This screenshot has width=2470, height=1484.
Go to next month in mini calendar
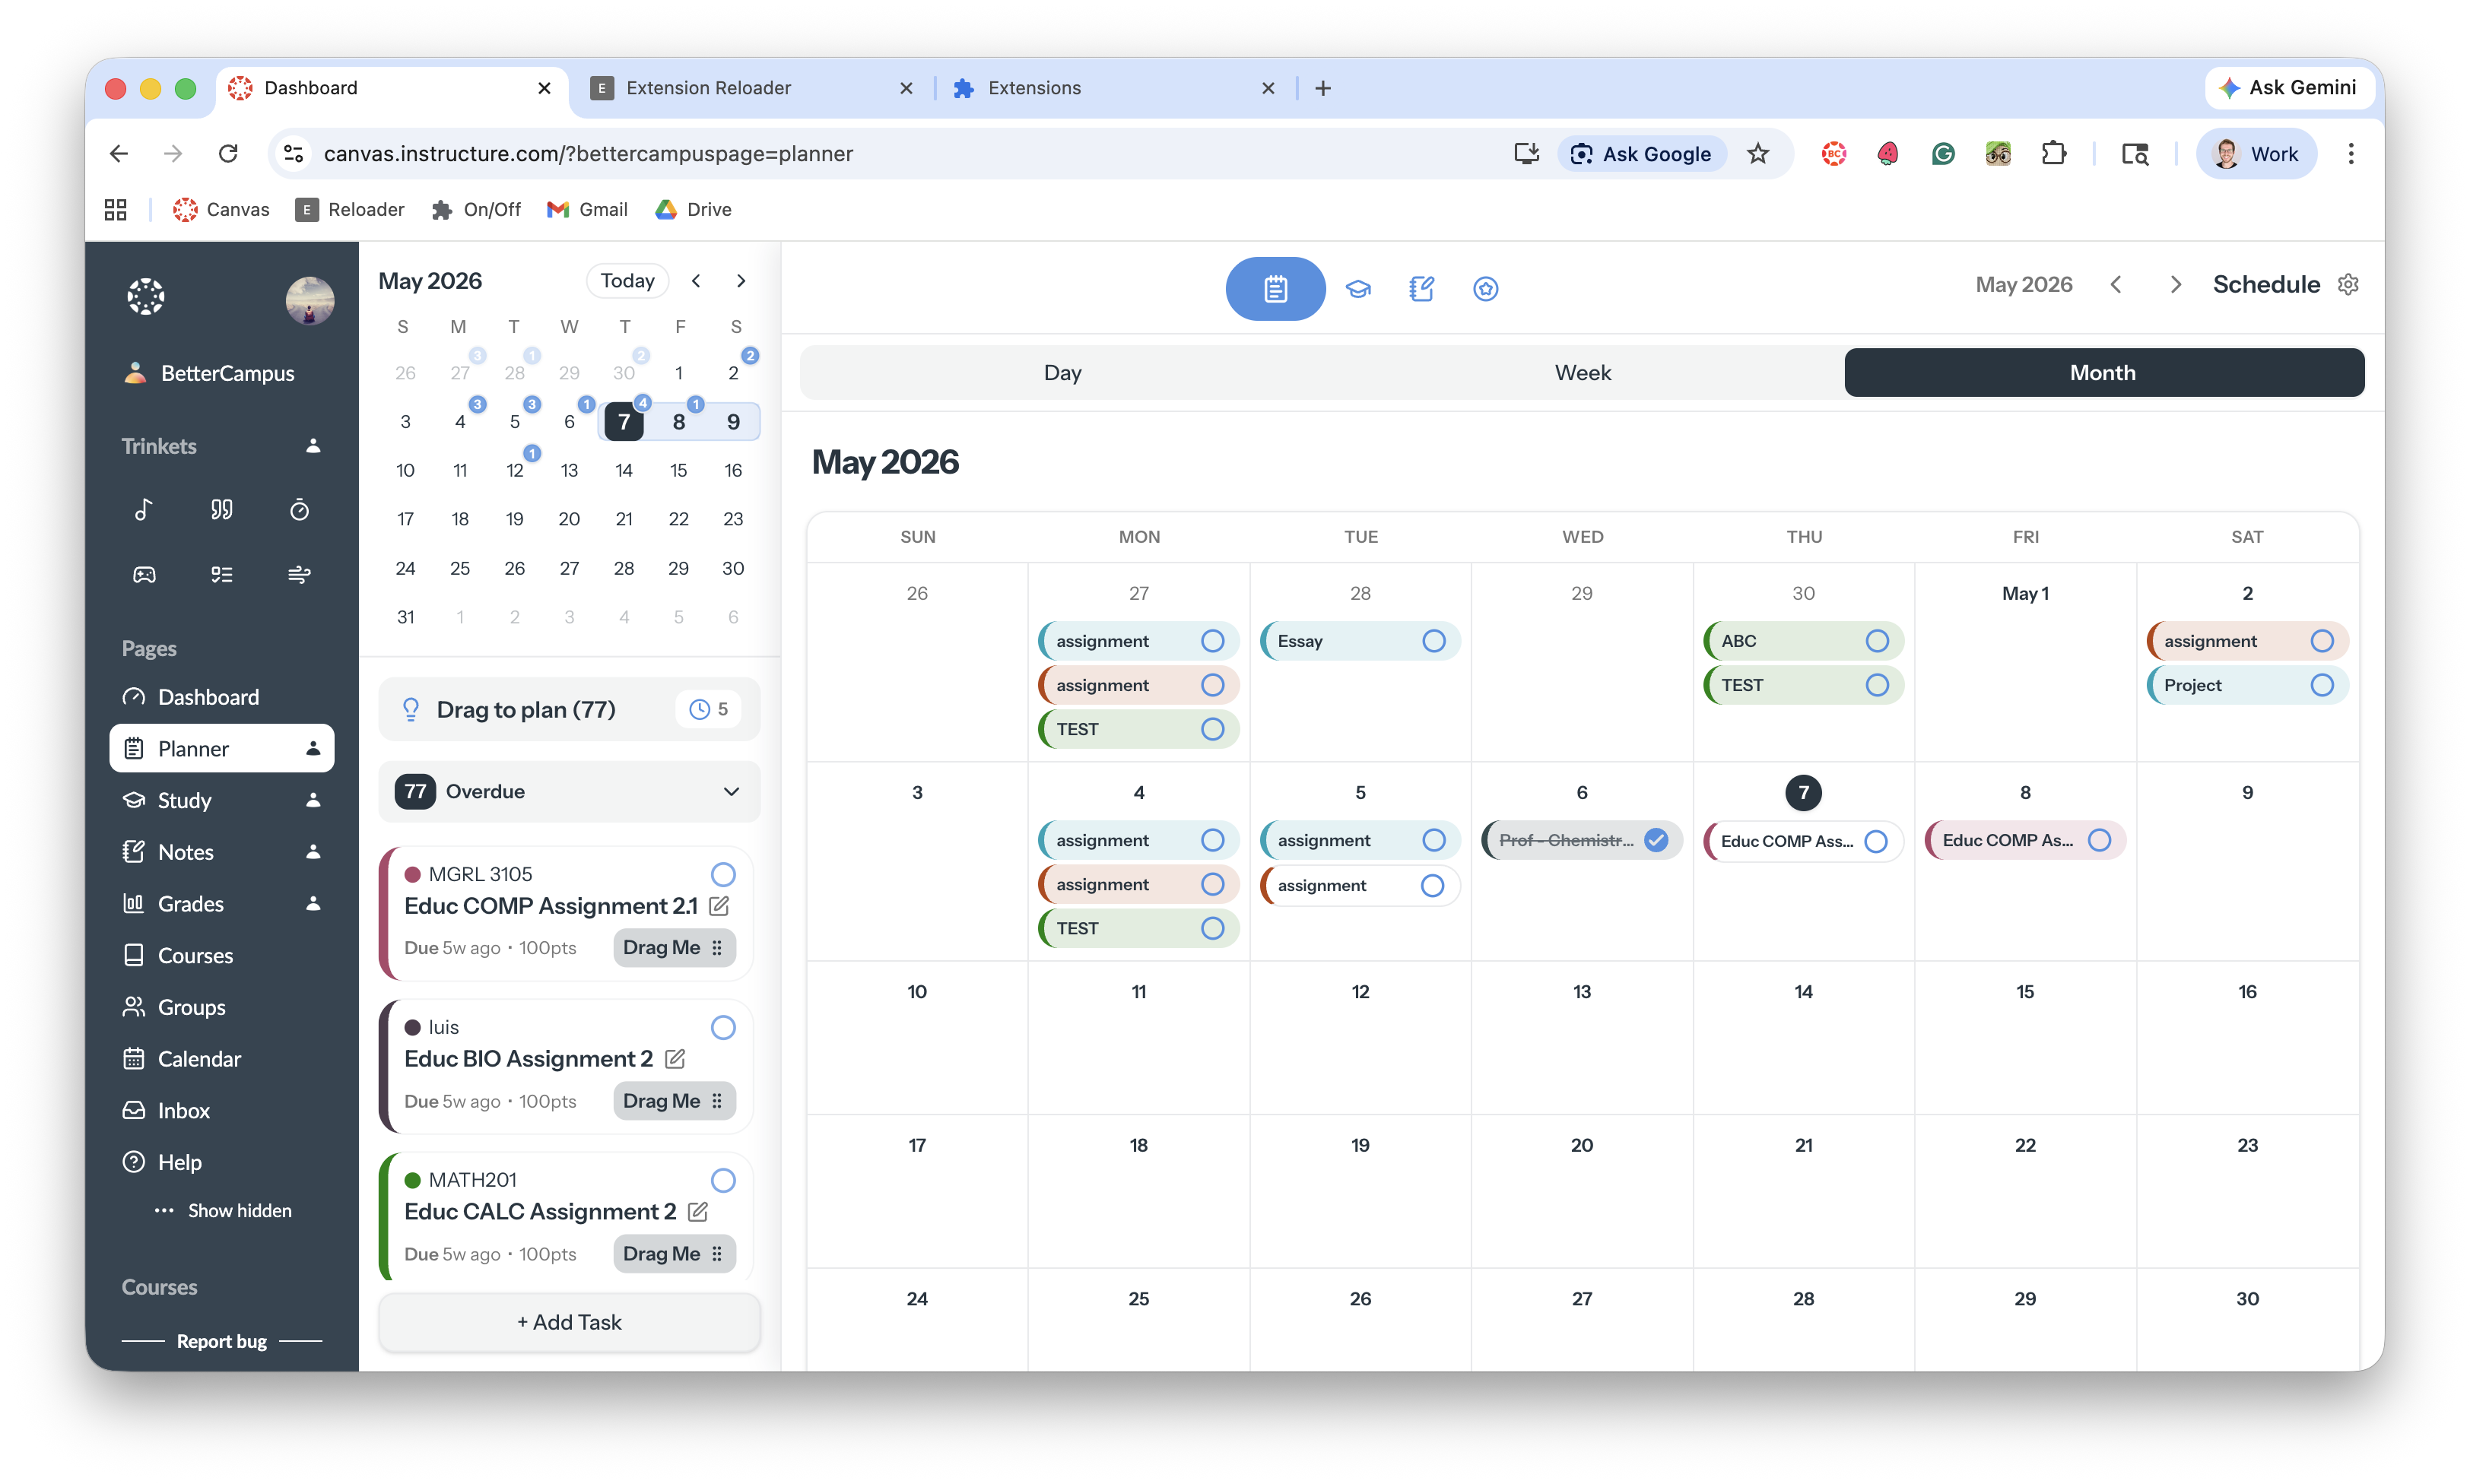coord(741,281)
